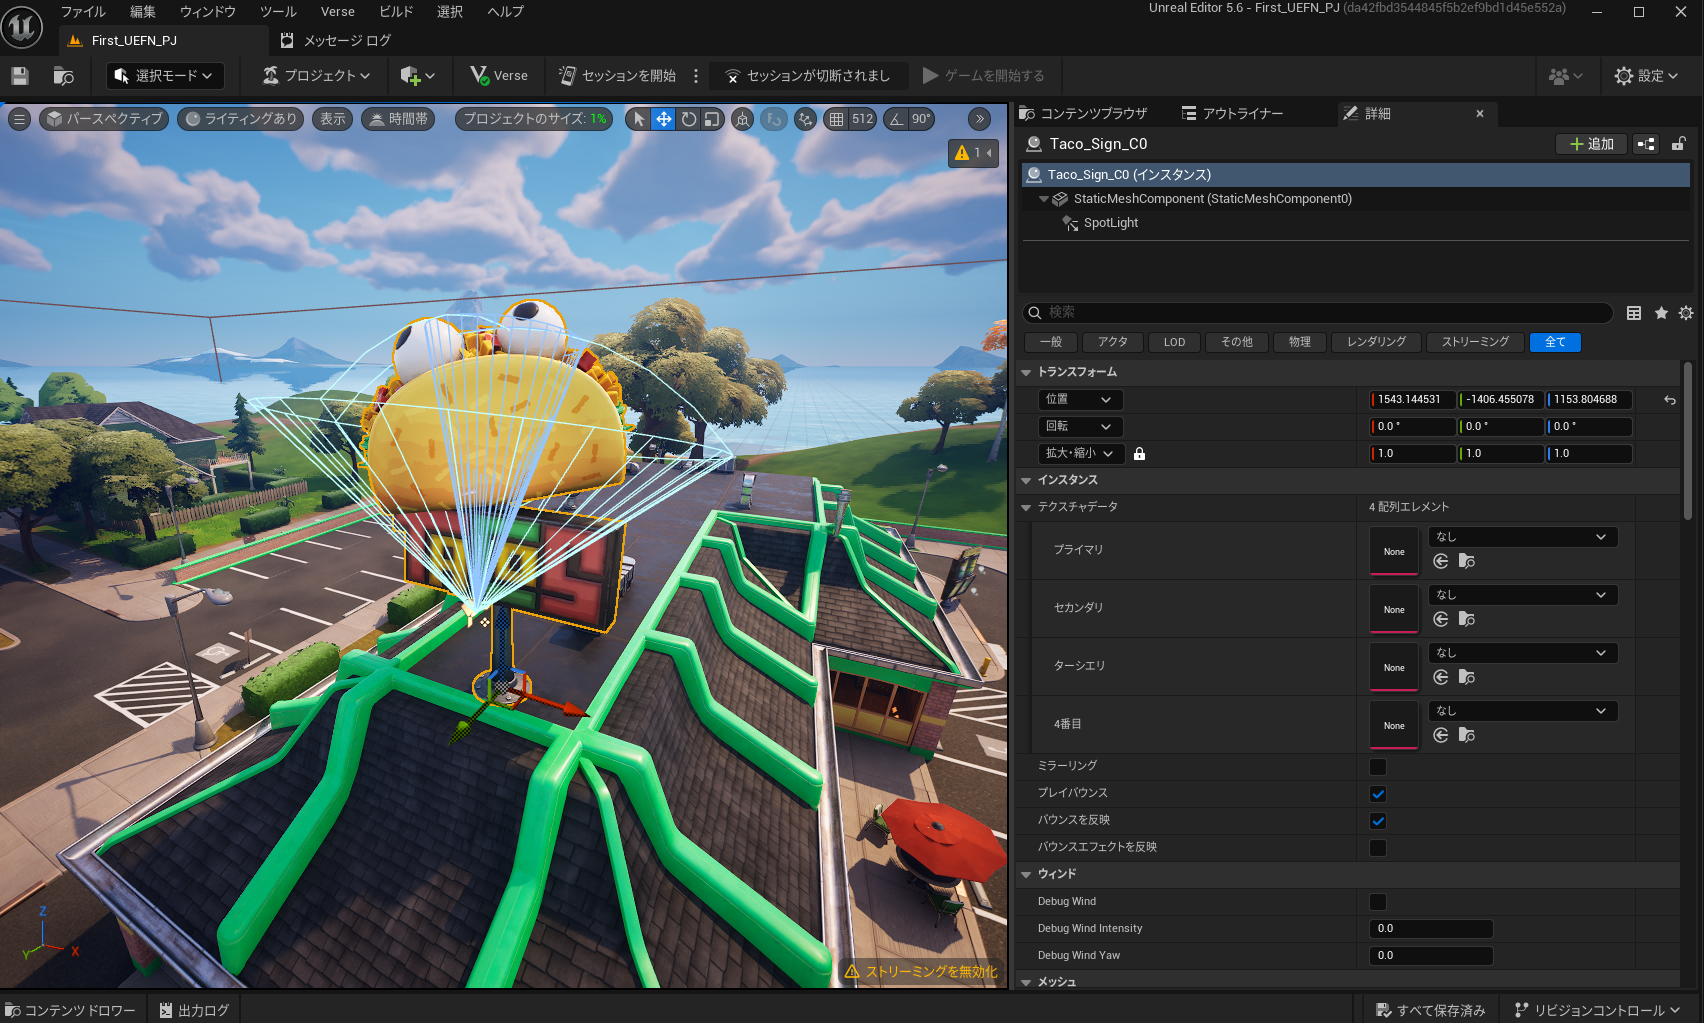Image resolution: width=1704 pixels, height=1023 pixels.
Task: Open details panel settings gear
Action: (1686, 313)
